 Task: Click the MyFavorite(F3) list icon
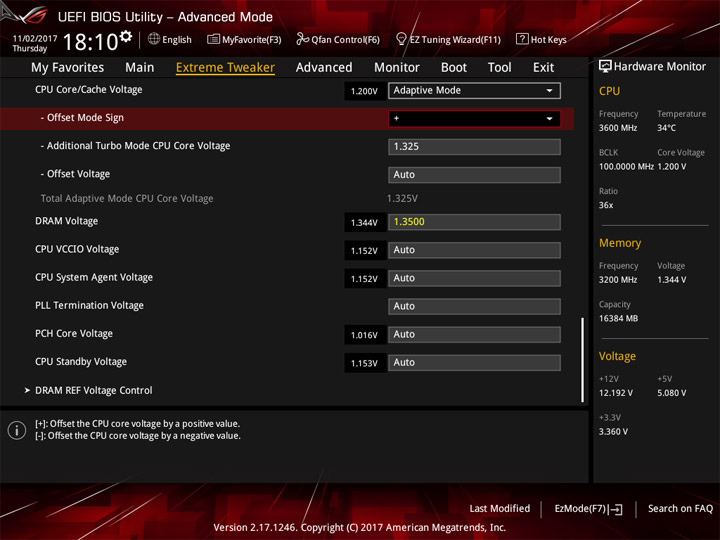click(213, 39)
